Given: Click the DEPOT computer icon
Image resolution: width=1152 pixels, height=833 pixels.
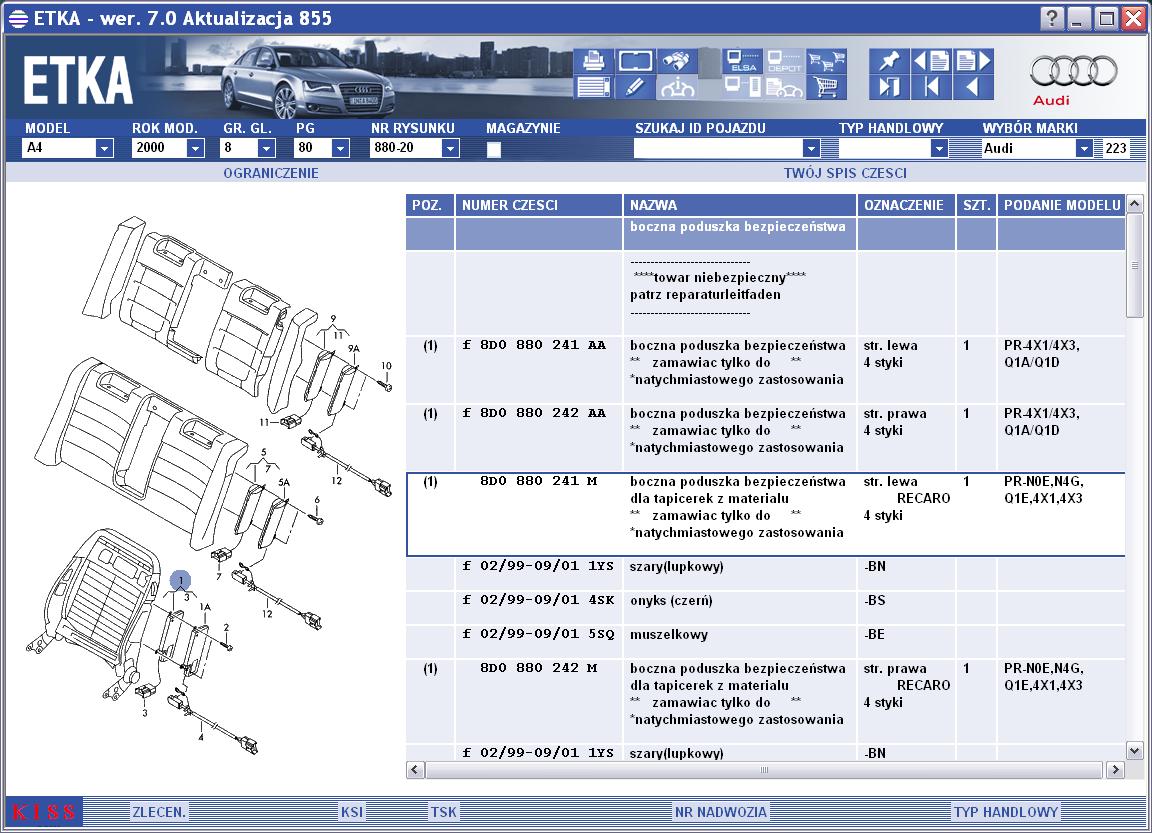Looking at the screenshot, I should click(x=784, y=61).
